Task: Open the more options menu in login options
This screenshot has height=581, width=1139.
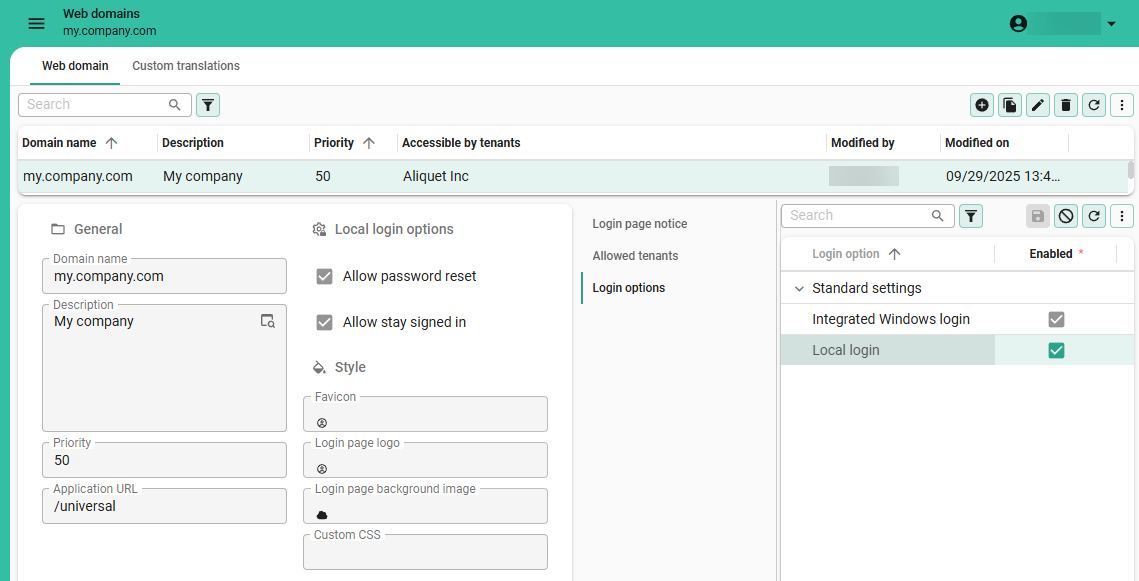Action: pos(1122,216)
